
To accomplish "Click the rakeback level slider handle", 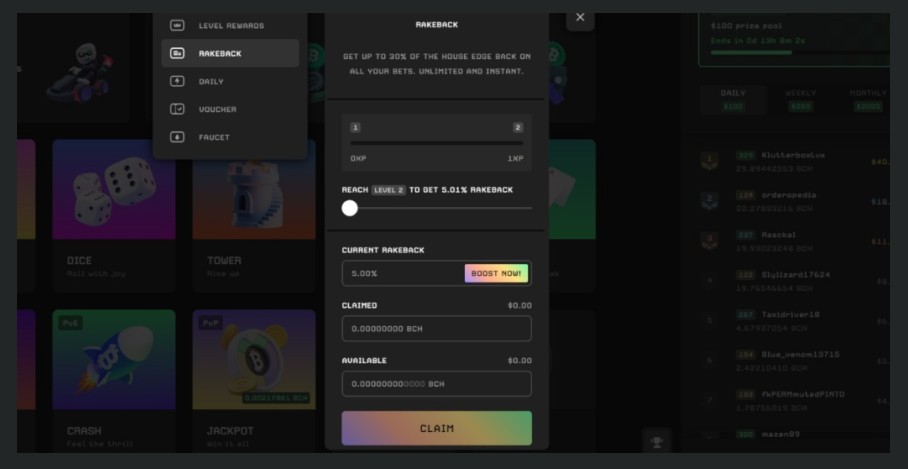I will (349, 208).
